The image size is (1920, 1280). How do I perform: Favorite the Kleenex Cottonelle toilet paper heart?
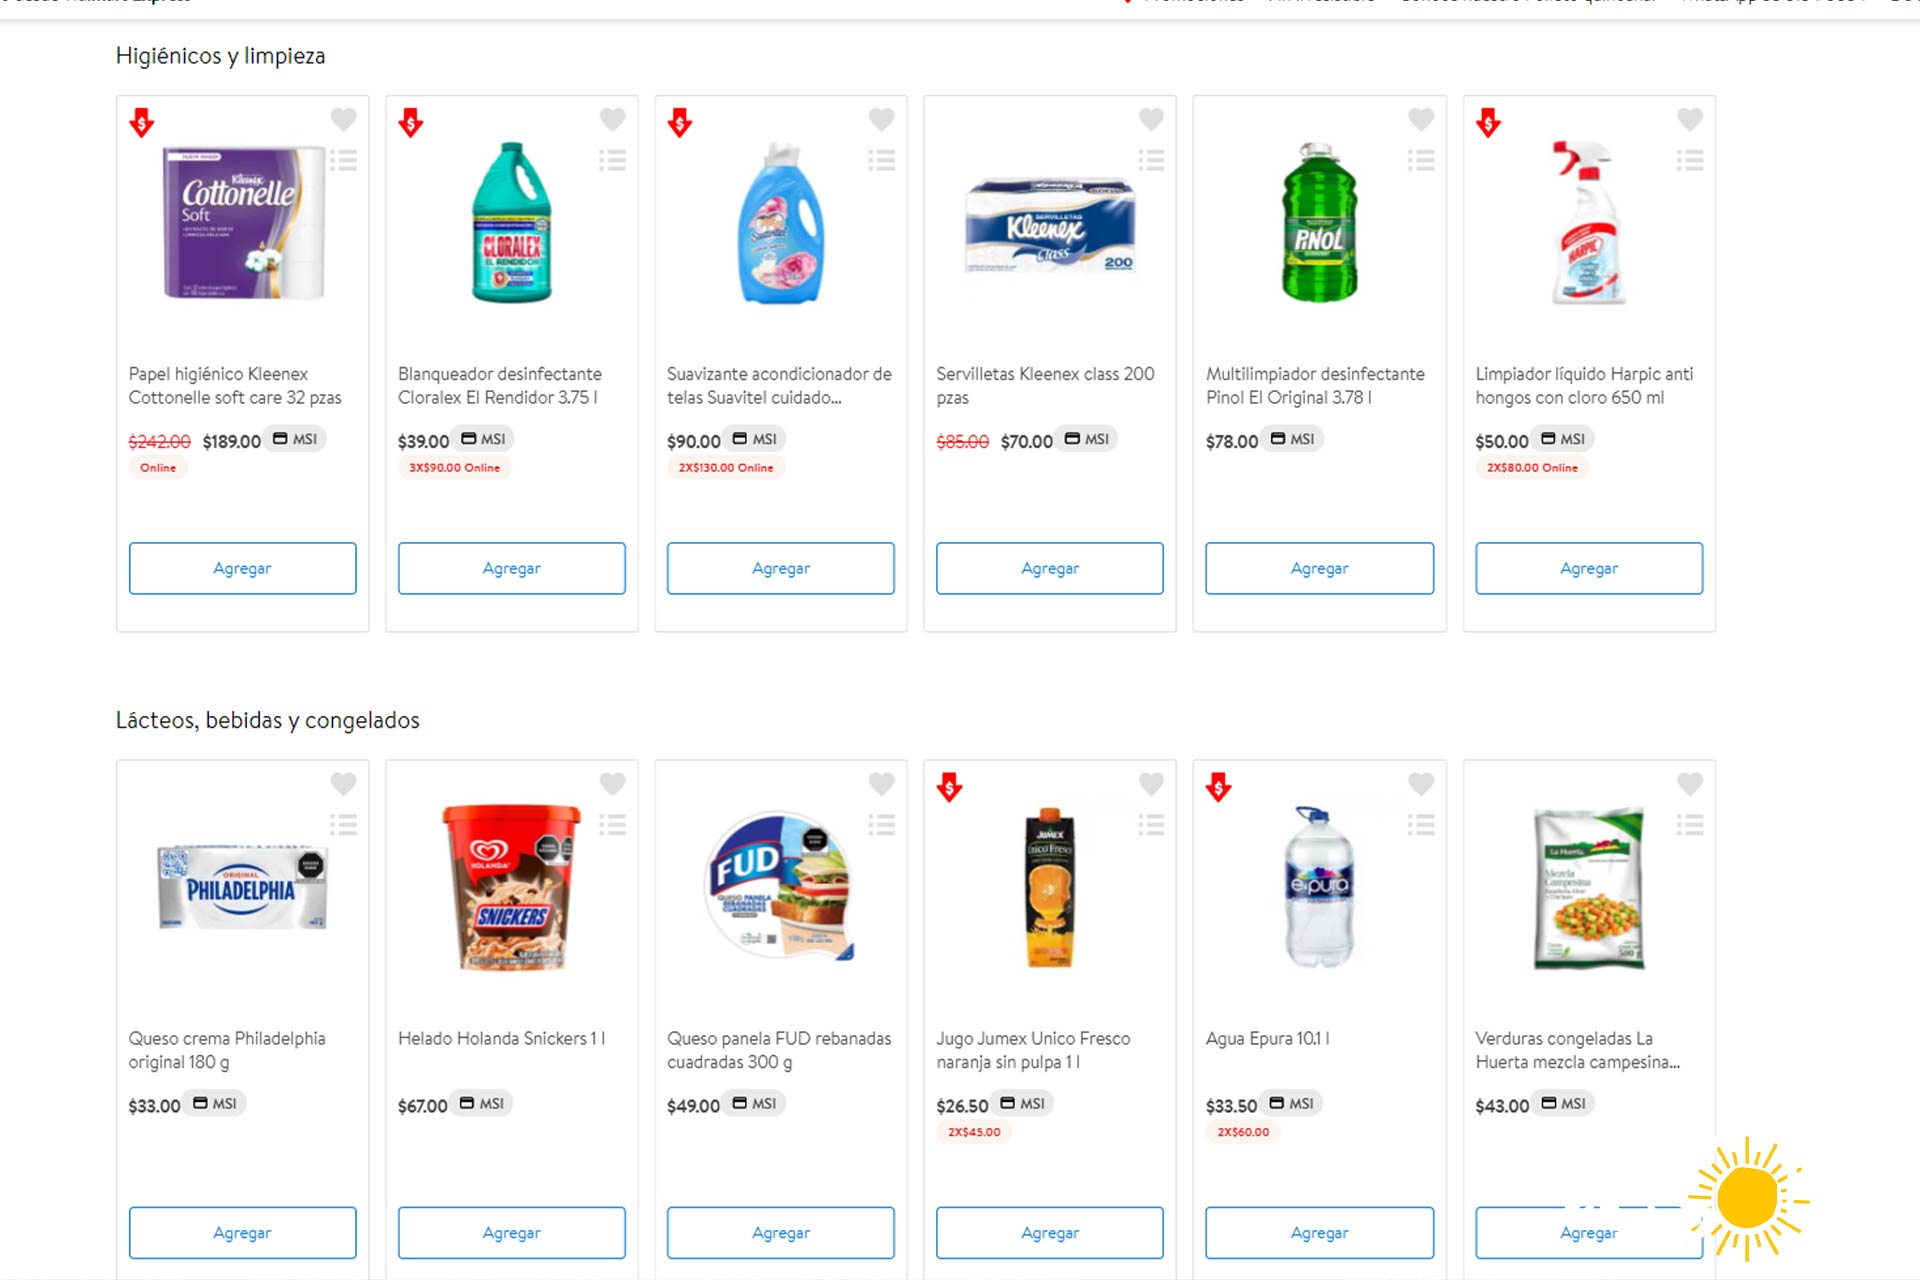[x=343, y=120]
